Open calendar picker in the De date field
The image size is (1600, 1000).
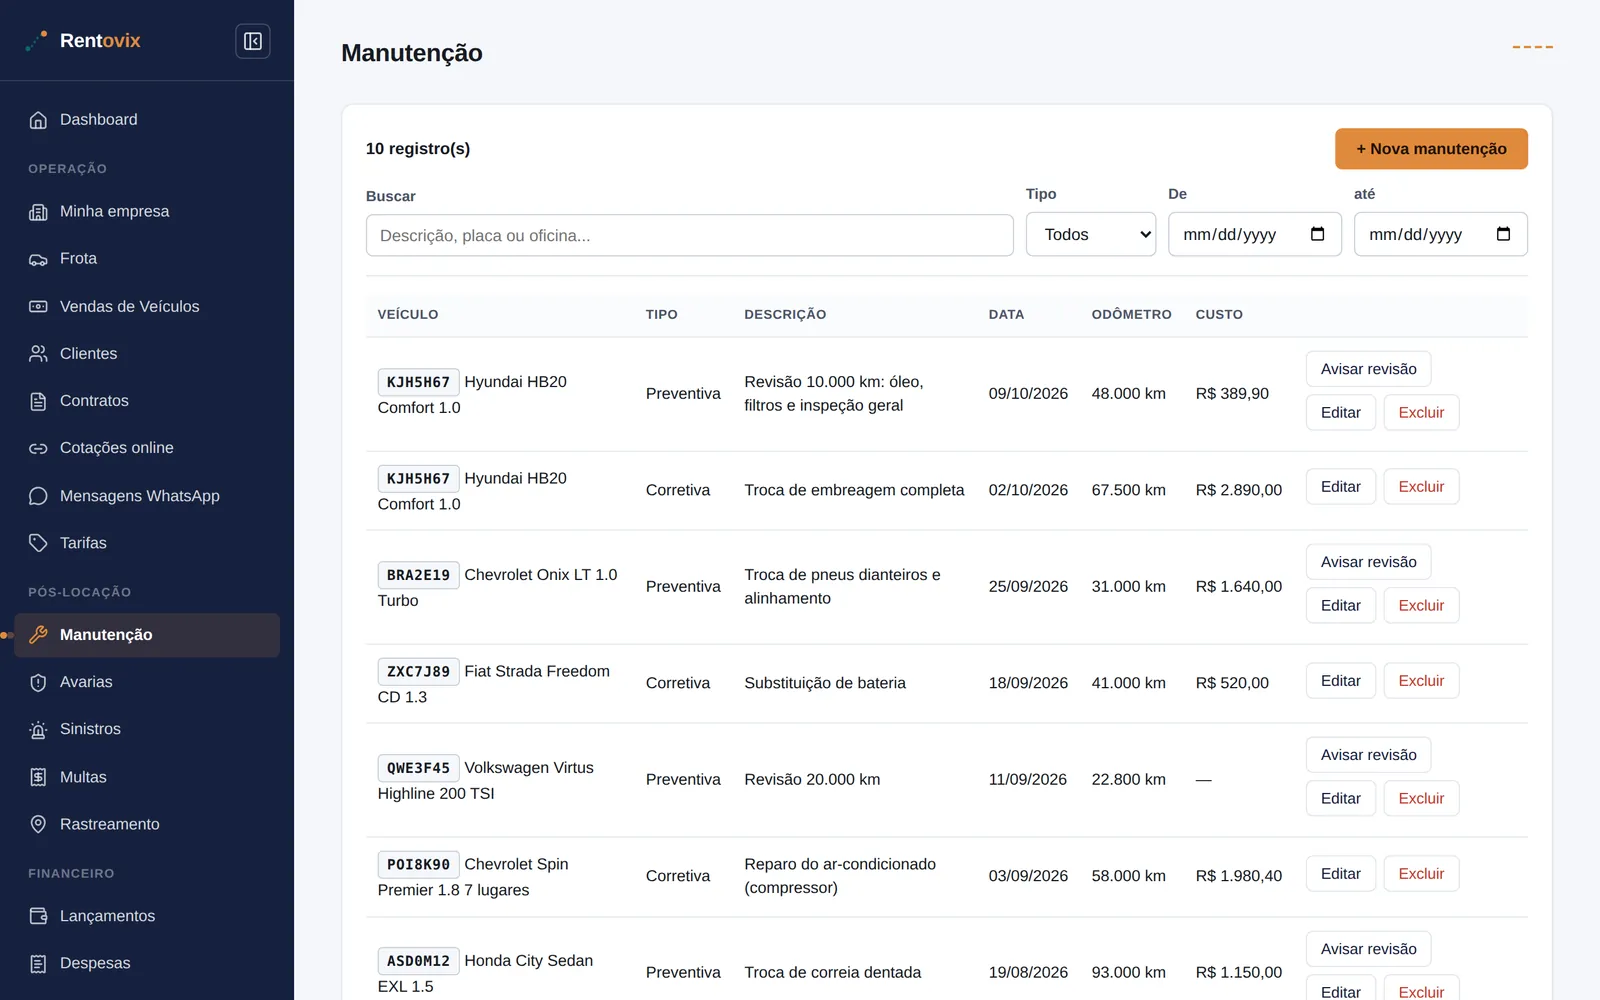(1317, 234)
